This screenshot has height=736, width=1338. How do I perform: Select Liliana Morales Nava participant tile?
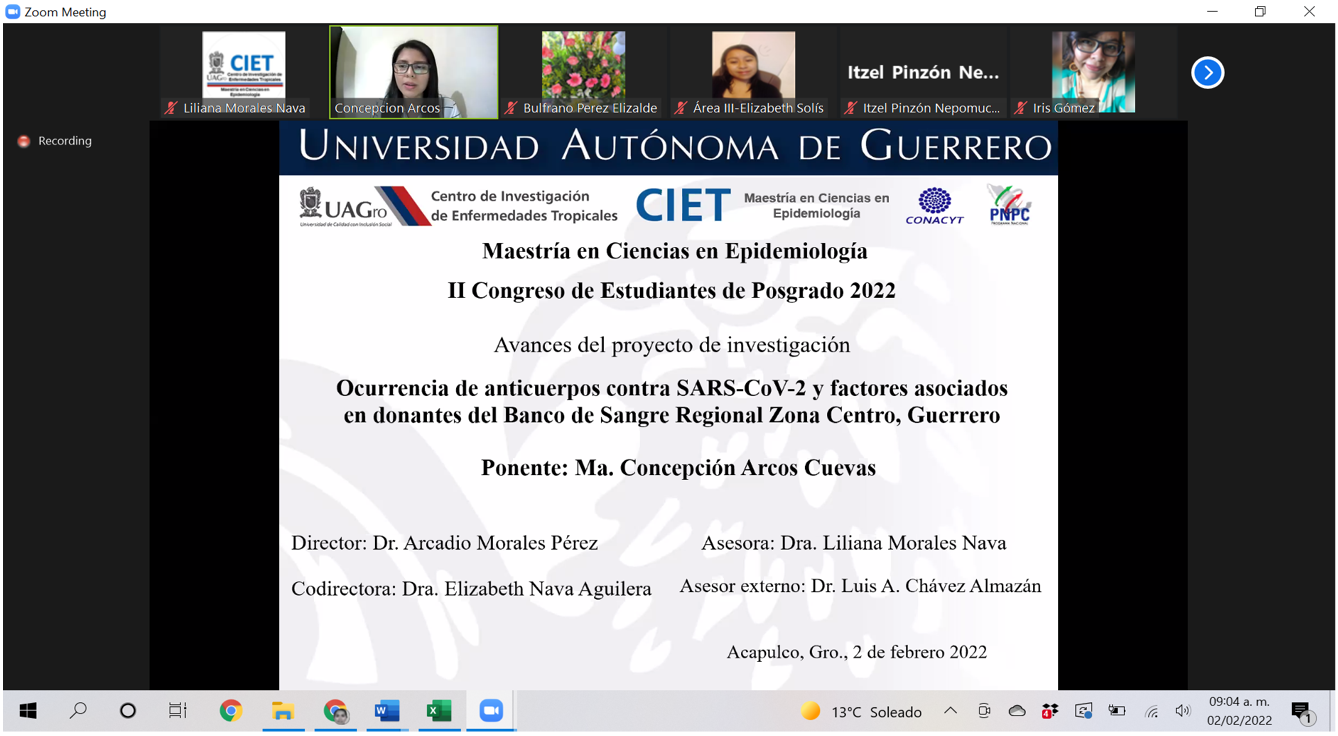pos(243,72)
